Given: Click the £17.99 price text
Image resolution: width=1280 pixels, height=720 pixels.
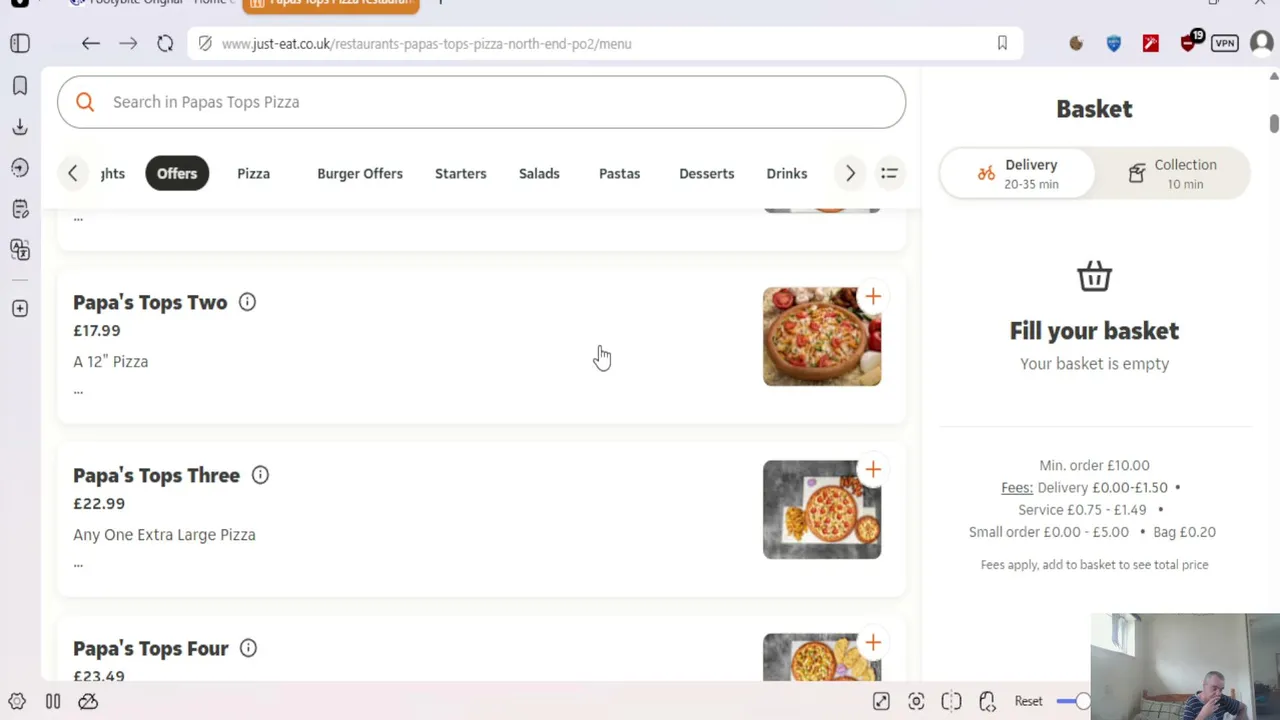Looking at the screenshot, I should click(97, 331).
